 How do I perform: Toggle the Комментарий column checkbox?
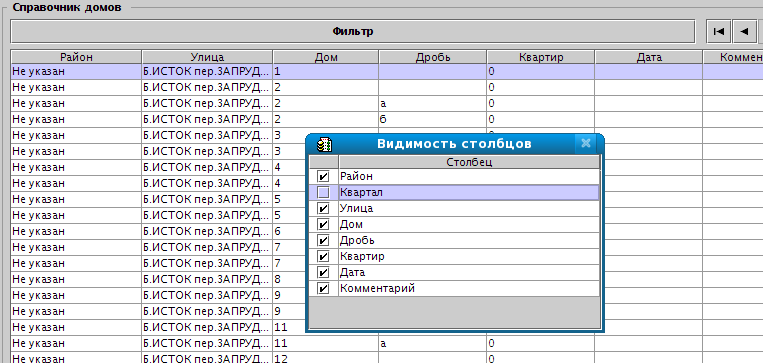point(323,289)
